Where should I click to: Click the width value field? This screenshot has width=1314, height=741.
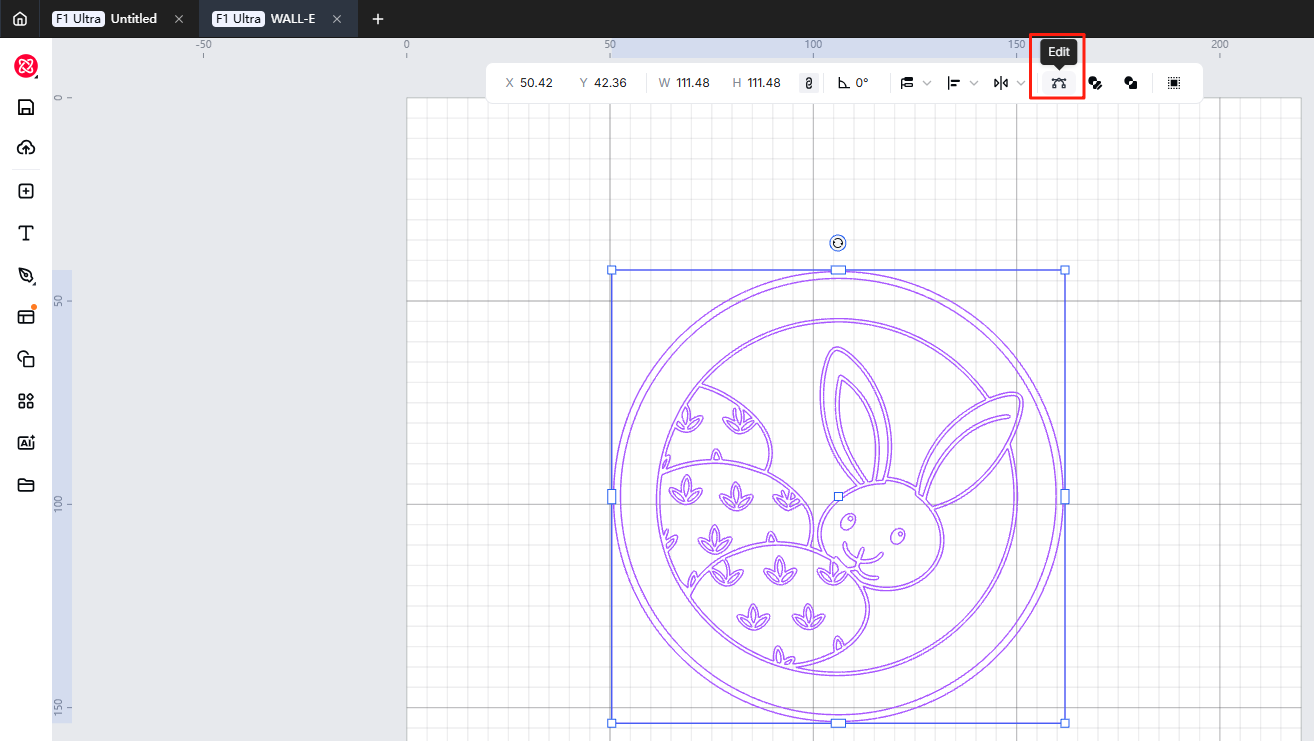[x=692, y=83]
